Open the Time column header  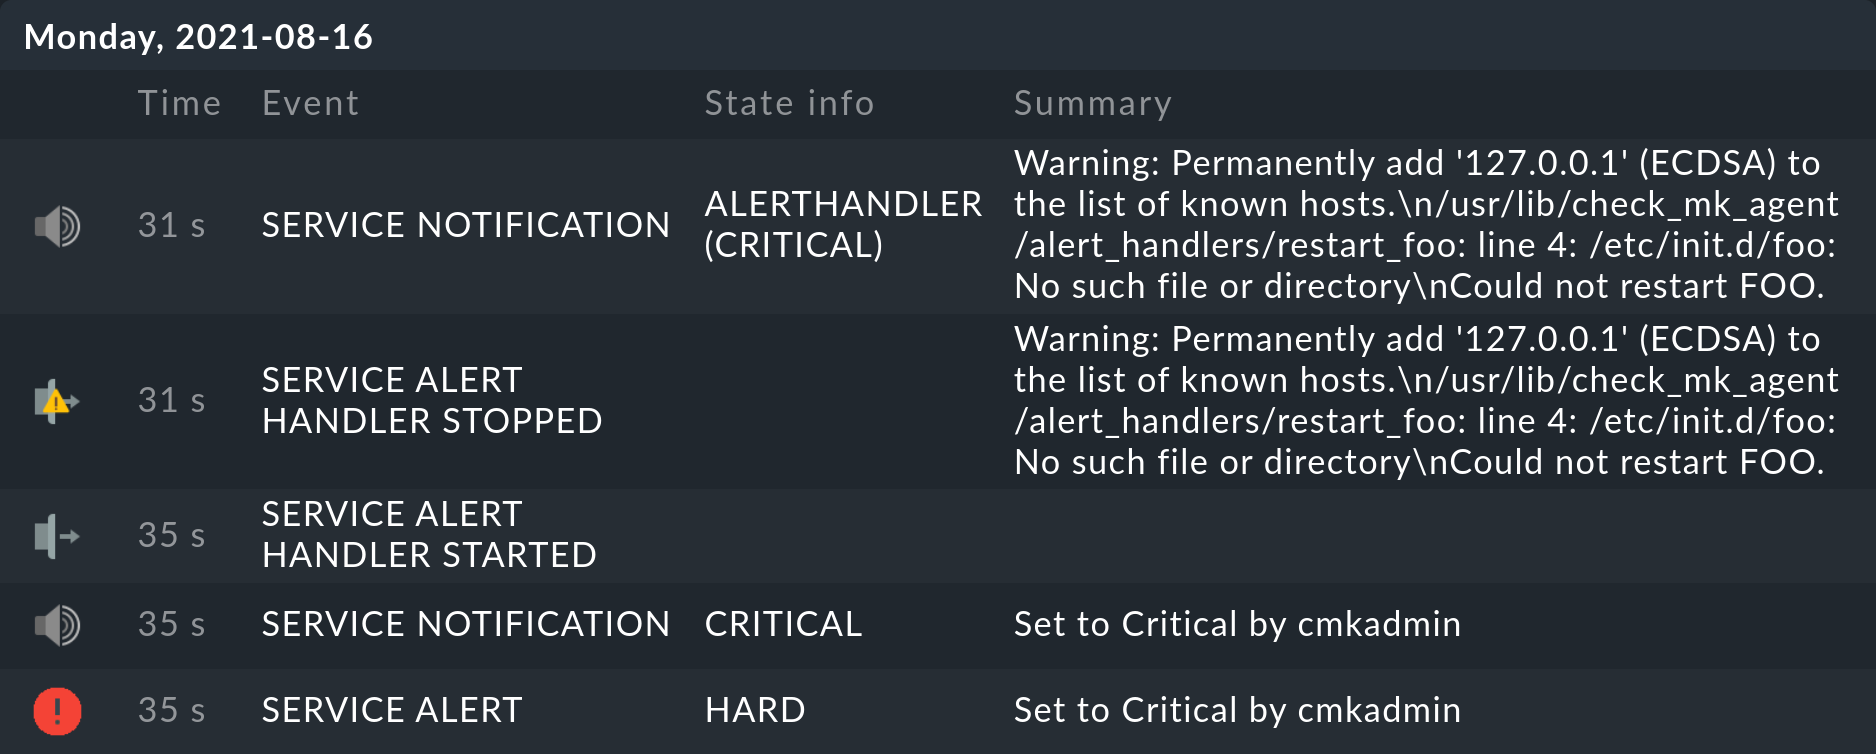(x=180, y=103)
